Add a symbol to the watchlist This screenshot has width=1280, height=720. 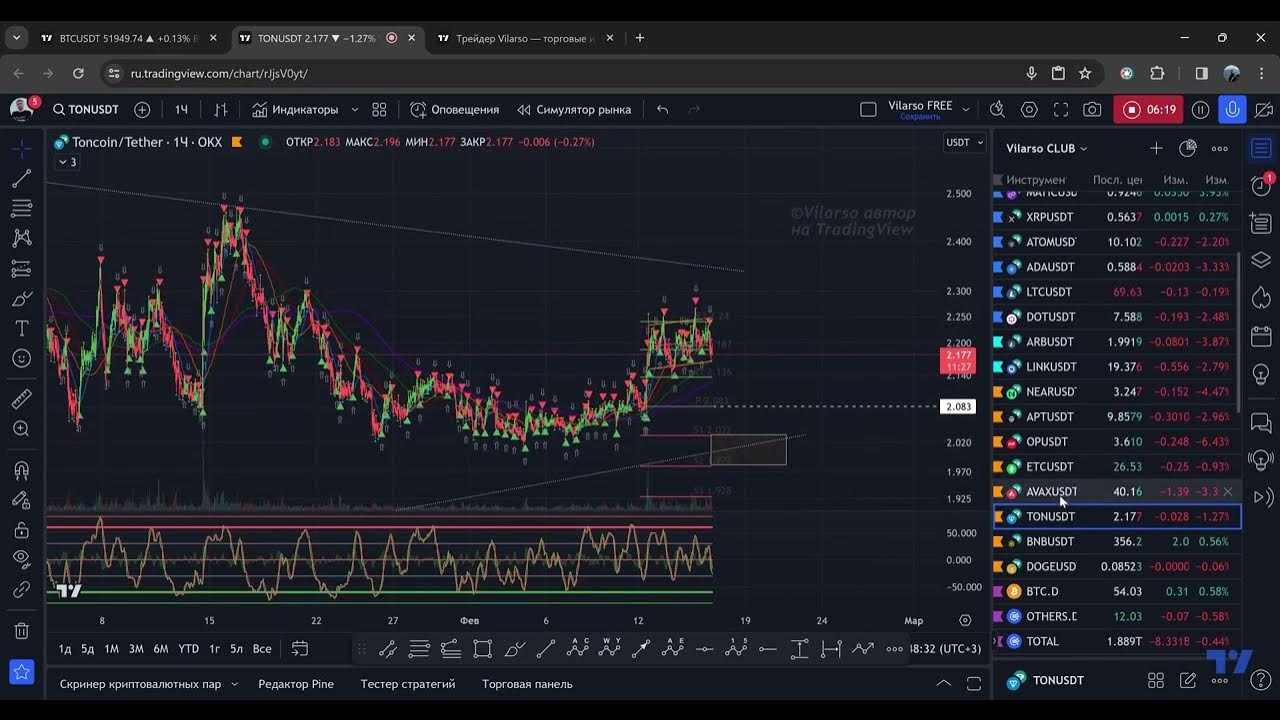click(x=1156, y=148)
